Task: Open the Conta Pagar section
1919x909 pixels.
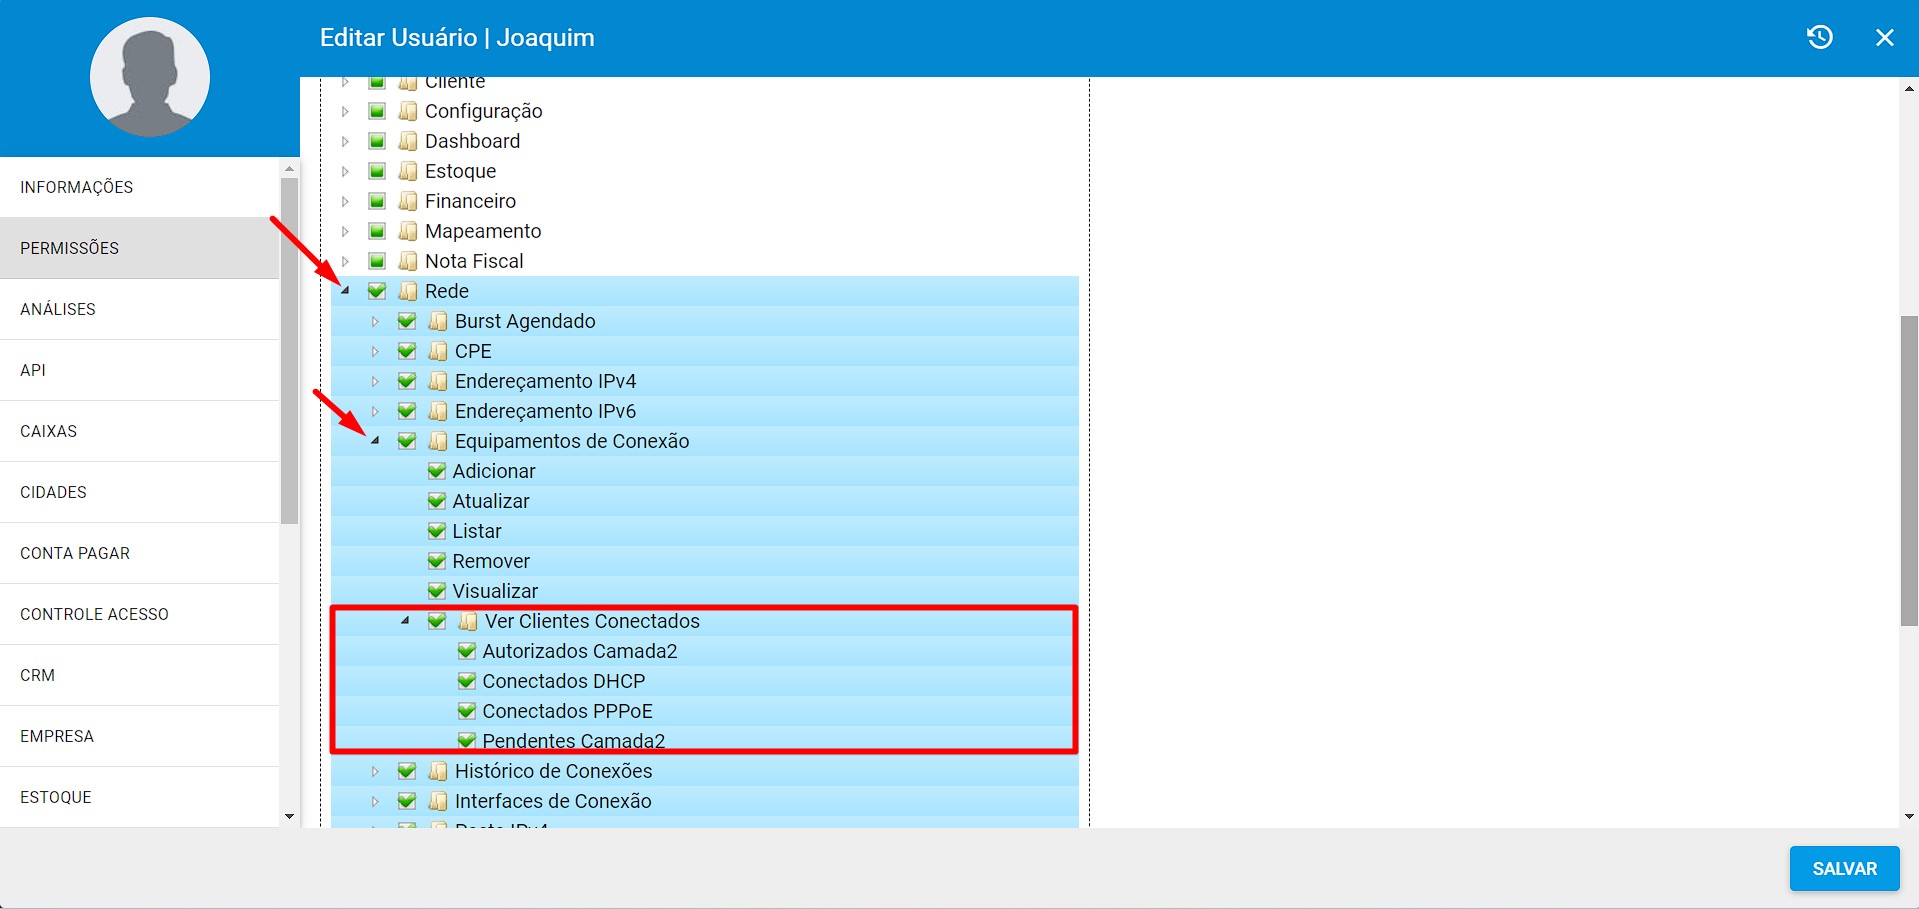Action: point(140,553)
